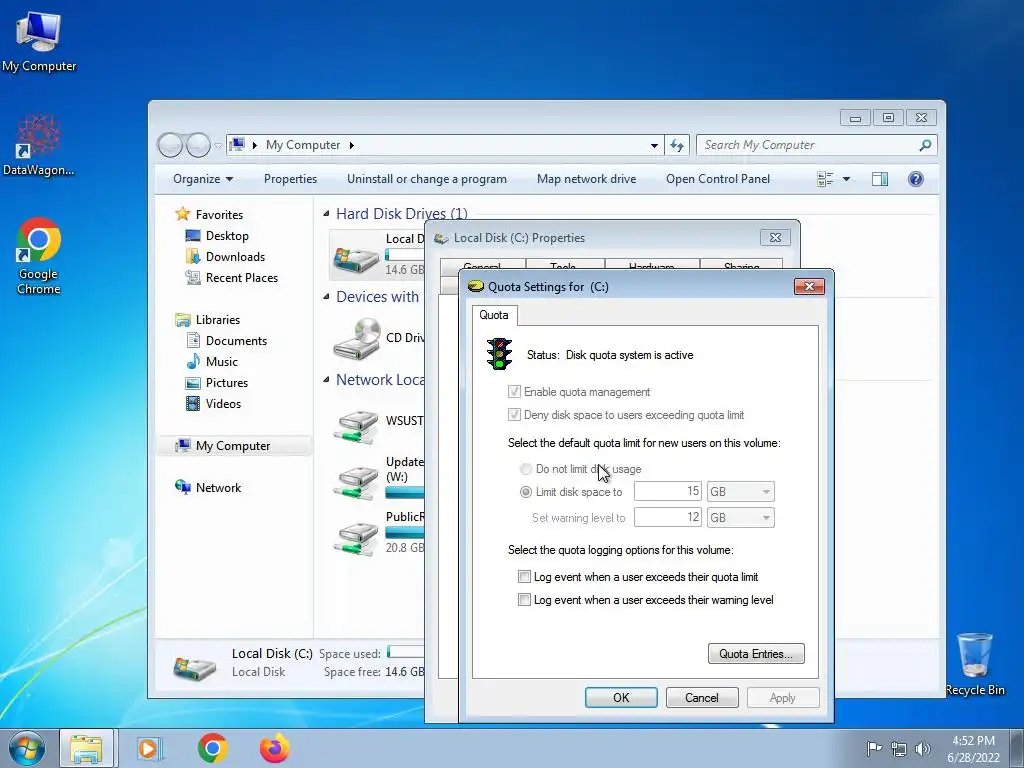Click the My Computer breadcrumb in address bar
Viewport: 1024px width, 768px height.
click(x=303, y=145)
